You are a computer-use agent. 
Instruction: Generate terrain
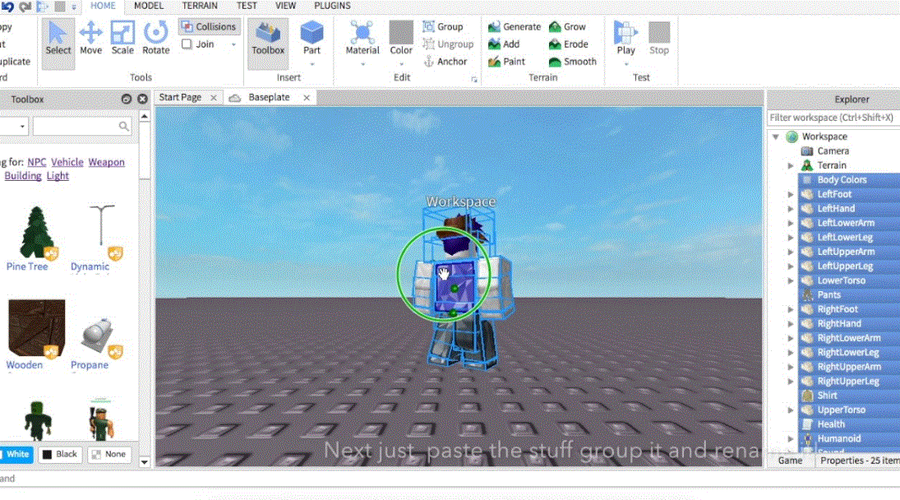click(514, 26)
